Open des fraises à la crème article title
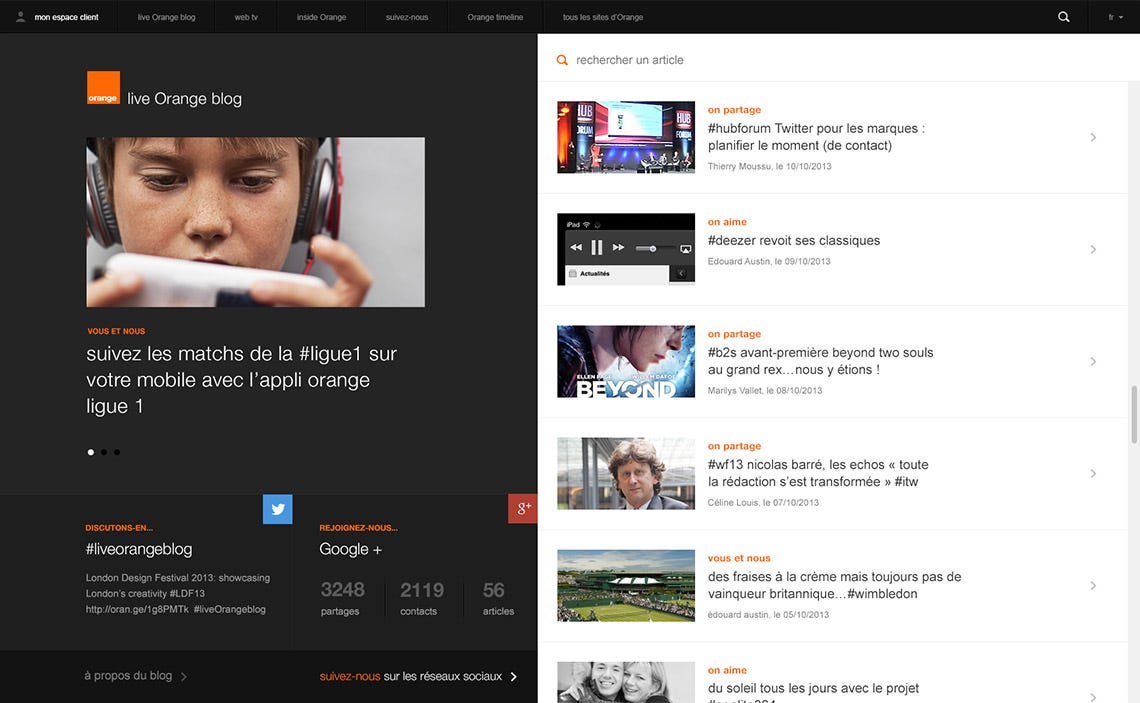The width and height of the screenshot is (1140, 703). coord(835,585)
